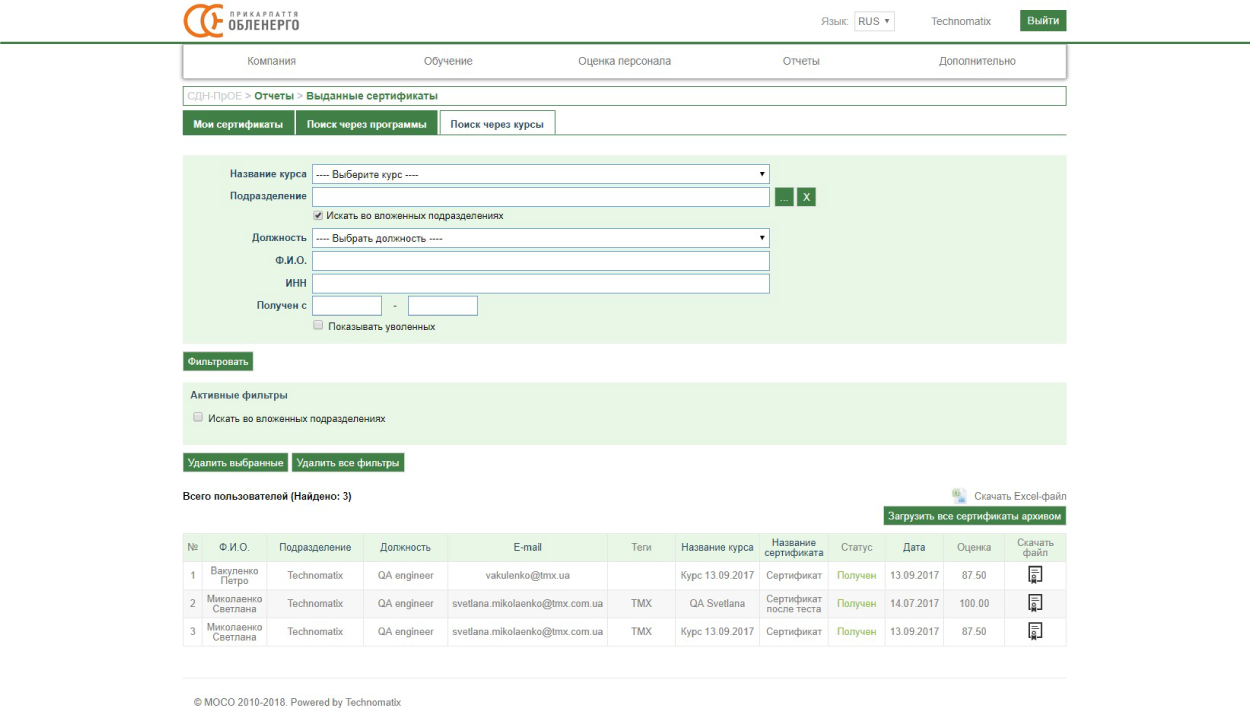1250x713 pixels.
Task: Click the MOCO 2010-2018 footer text
Action: [297, 702]
